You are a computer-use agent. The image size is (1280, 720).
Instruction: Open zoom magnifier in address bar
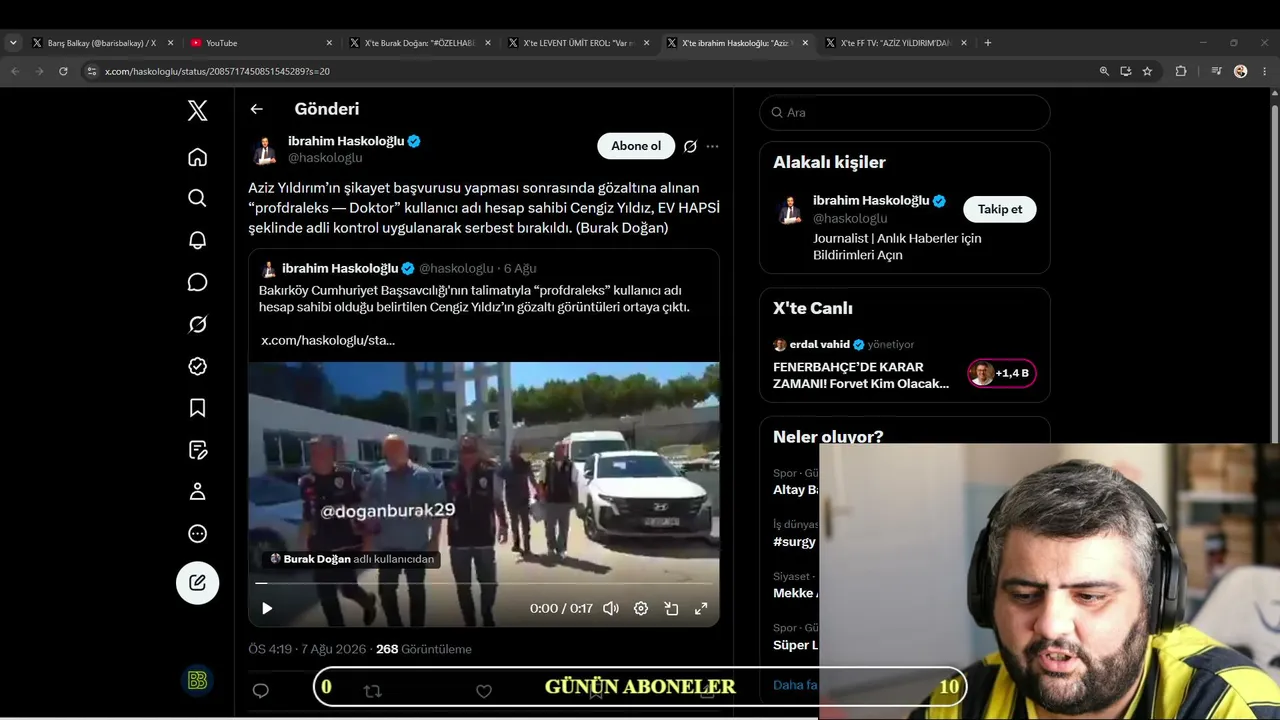click(1104, 71)
